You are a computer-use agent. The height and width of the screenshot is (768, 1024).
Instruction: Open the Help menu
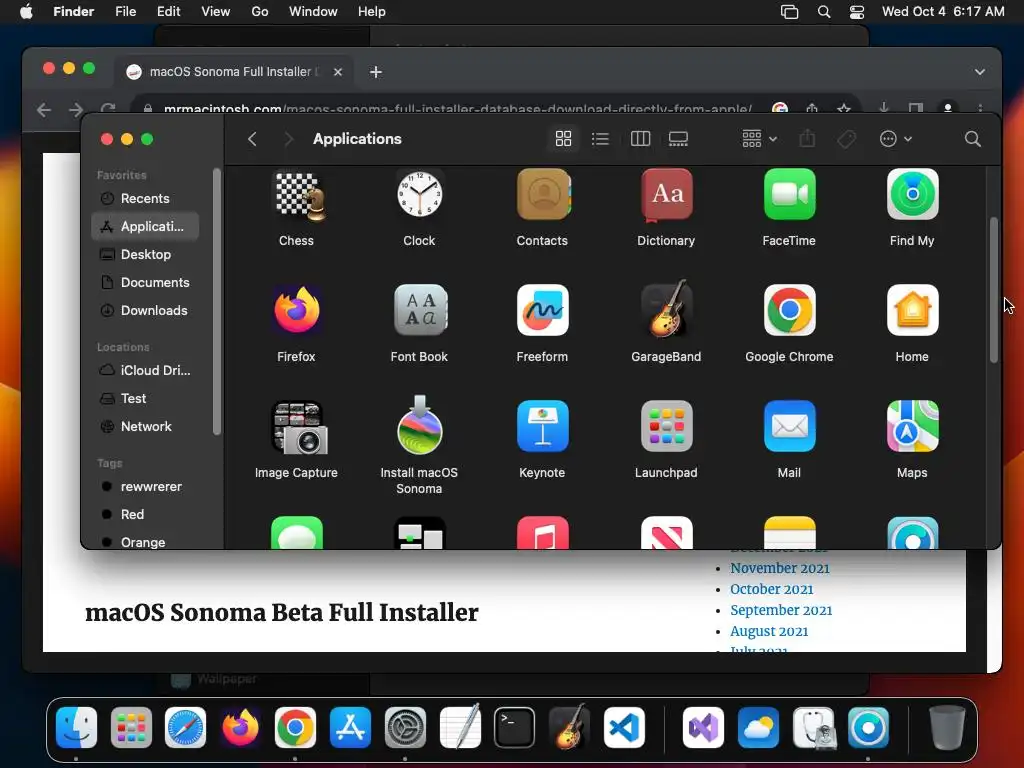tap(372, 12)
